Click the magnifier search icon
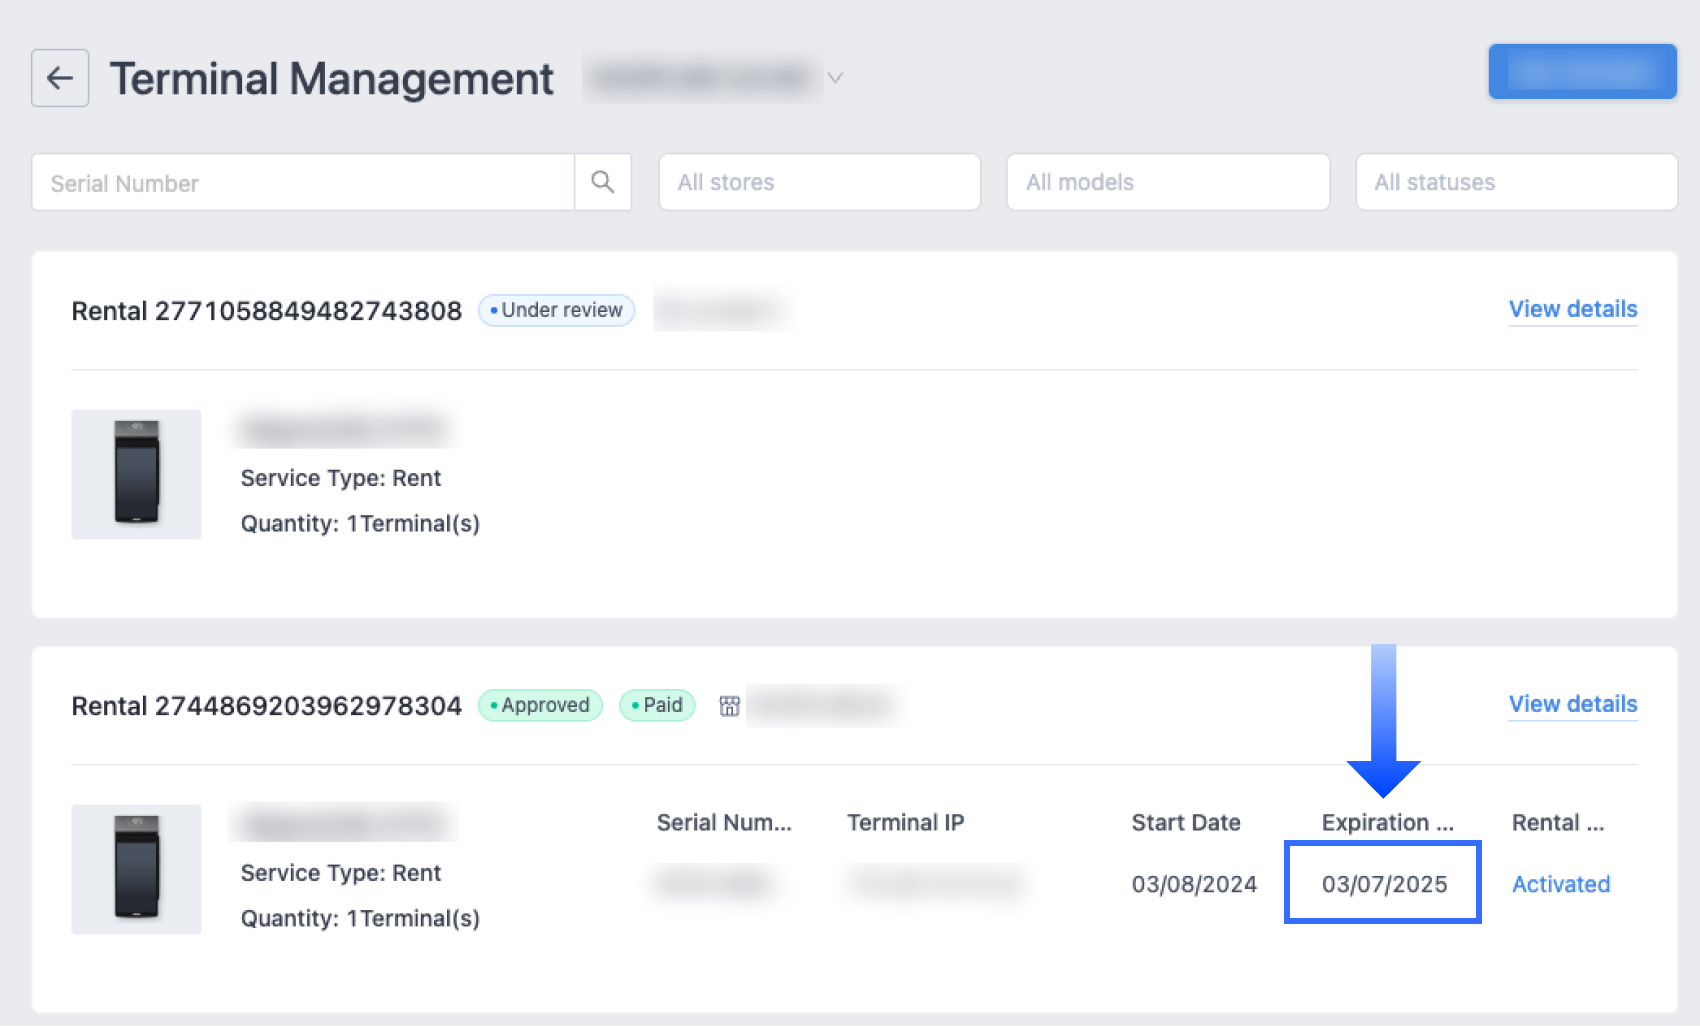 (x=602, y=182)
